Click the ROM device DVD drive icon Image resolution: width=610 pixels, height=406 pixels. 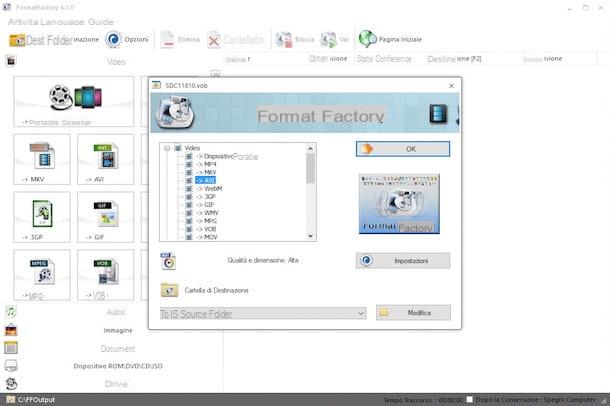[x=11, y=366]
